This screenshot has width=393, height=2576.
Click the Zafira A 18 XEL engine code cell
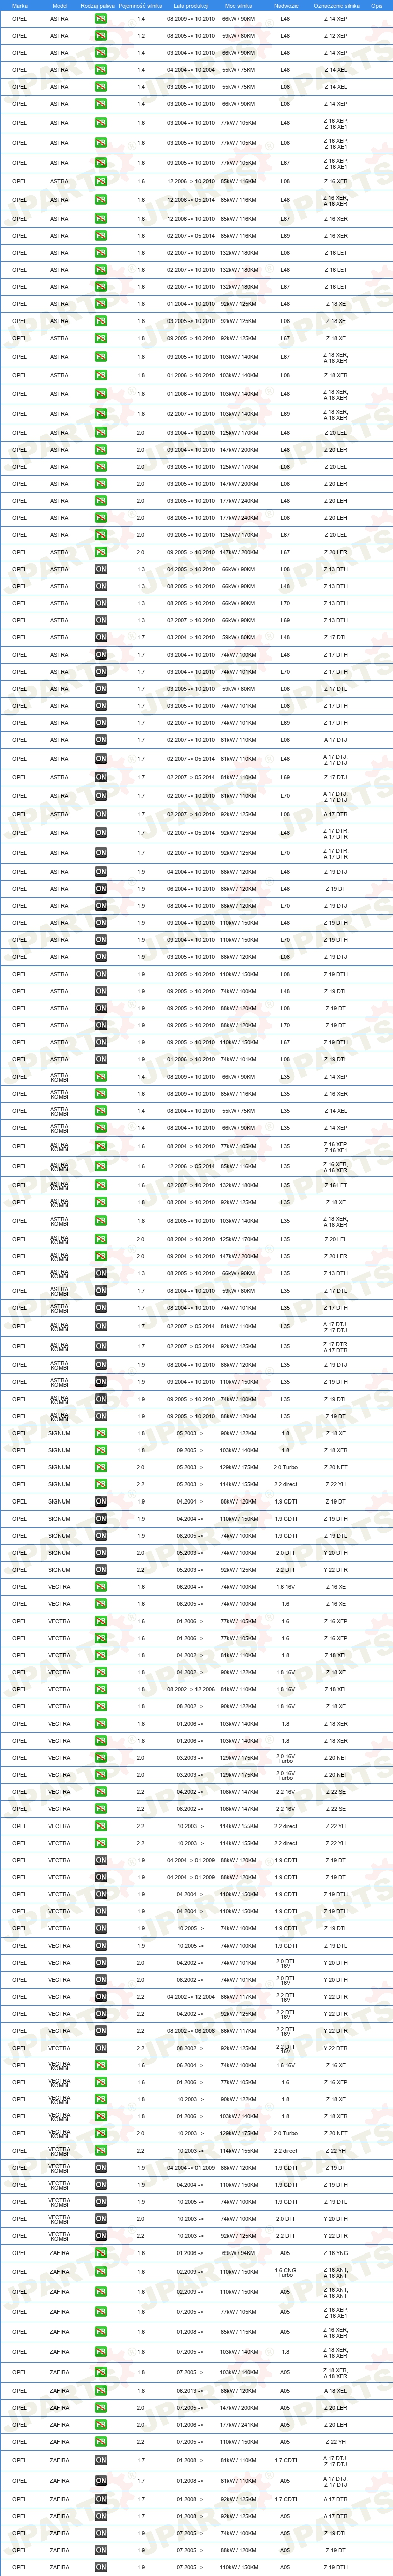(336, 2390)
